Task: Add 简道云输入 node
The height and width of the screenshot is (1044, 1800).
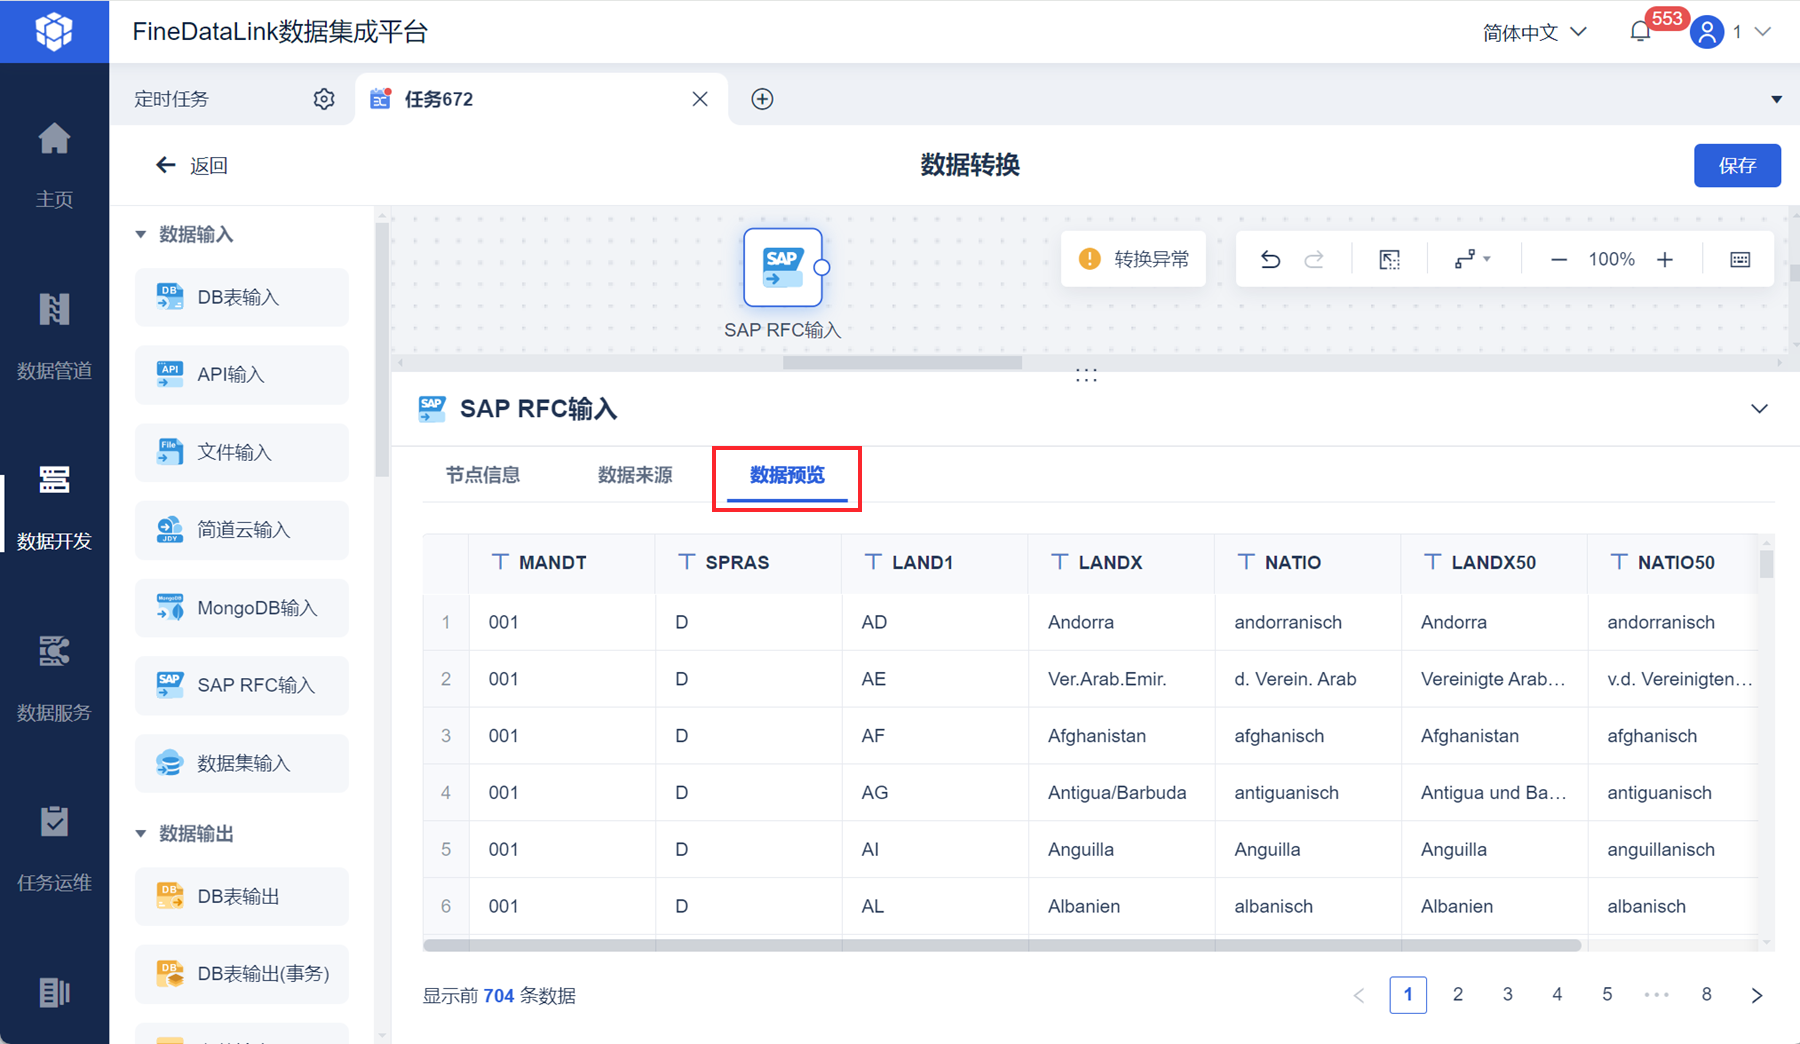Action: 242,530
